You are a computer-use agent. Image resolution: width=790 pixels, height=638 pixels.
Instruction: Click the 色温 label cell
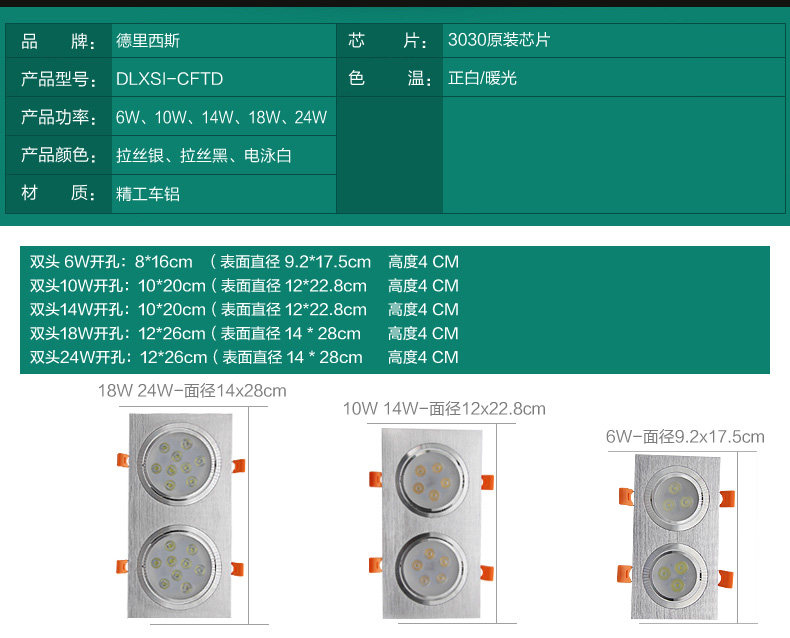click(389, 78)
